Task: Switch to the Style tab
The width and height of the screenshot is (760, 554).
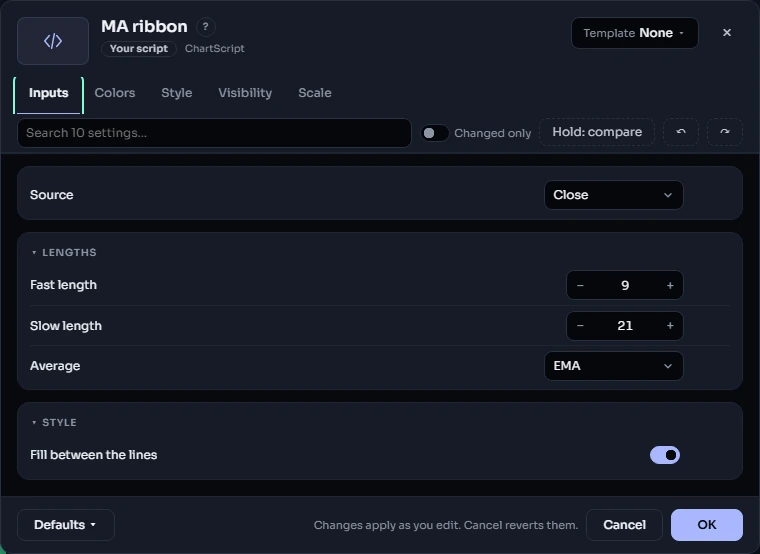Action: point(176,93)
